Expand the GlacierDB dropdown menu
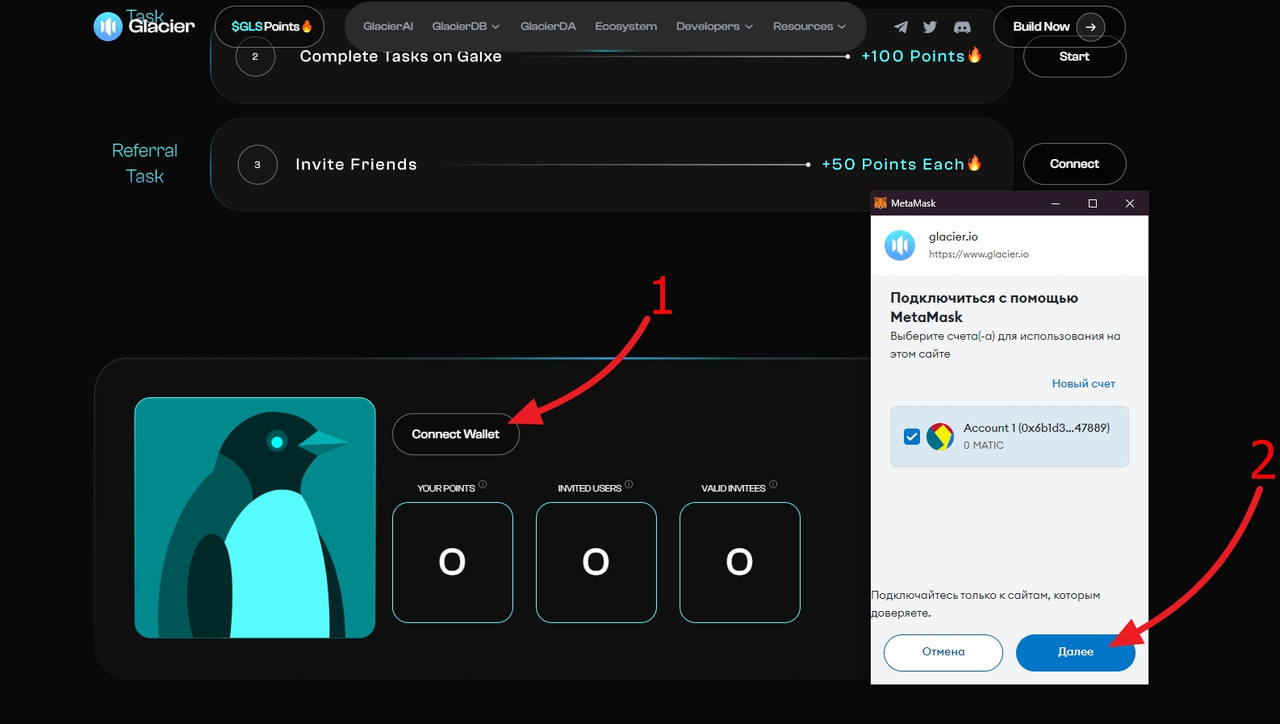The height and width of the screenshot is (724, 1280). pos(466,27)
